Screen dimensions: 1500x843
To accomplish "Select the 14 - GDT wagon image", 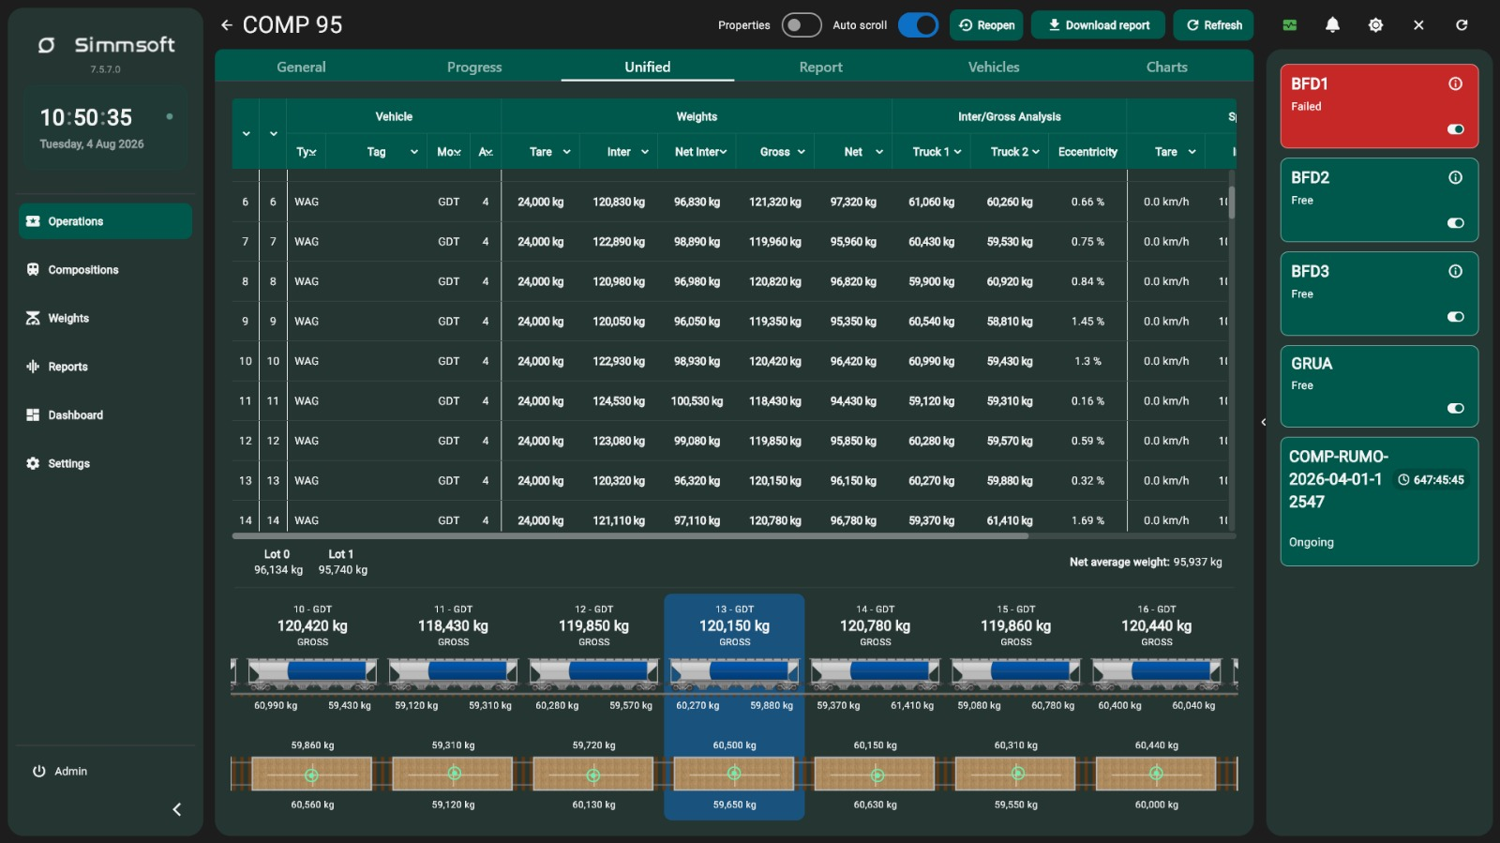I will (875, 674).
